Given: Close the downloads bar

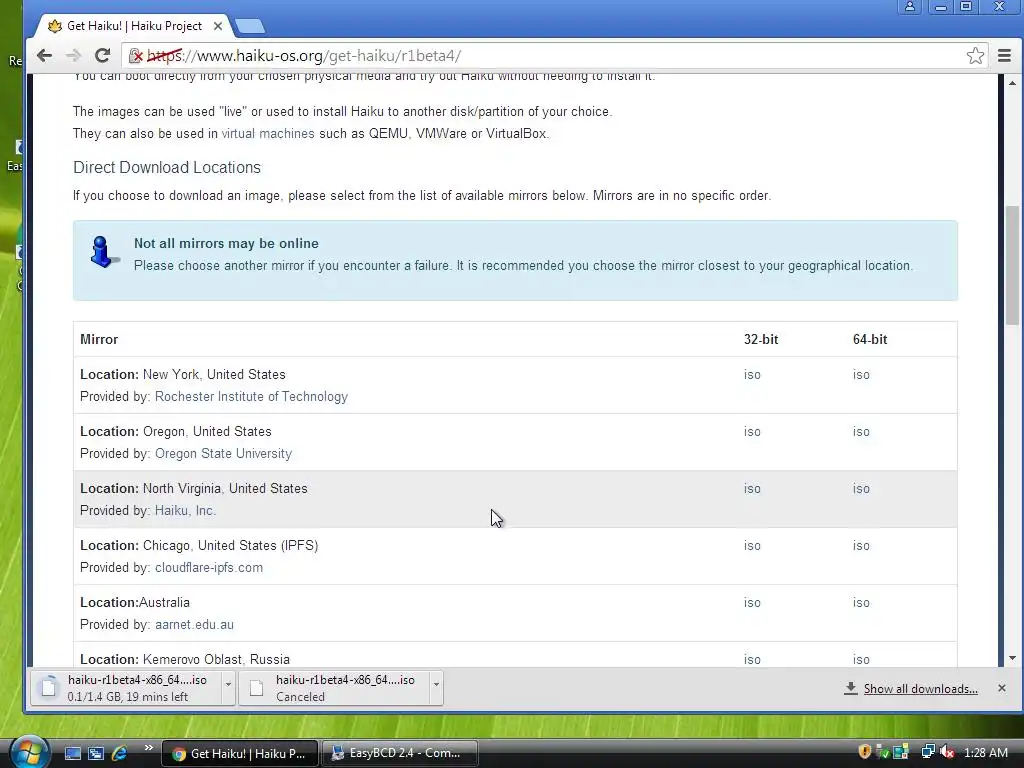Looking at the screenshot, I should tap(1002, 688).
